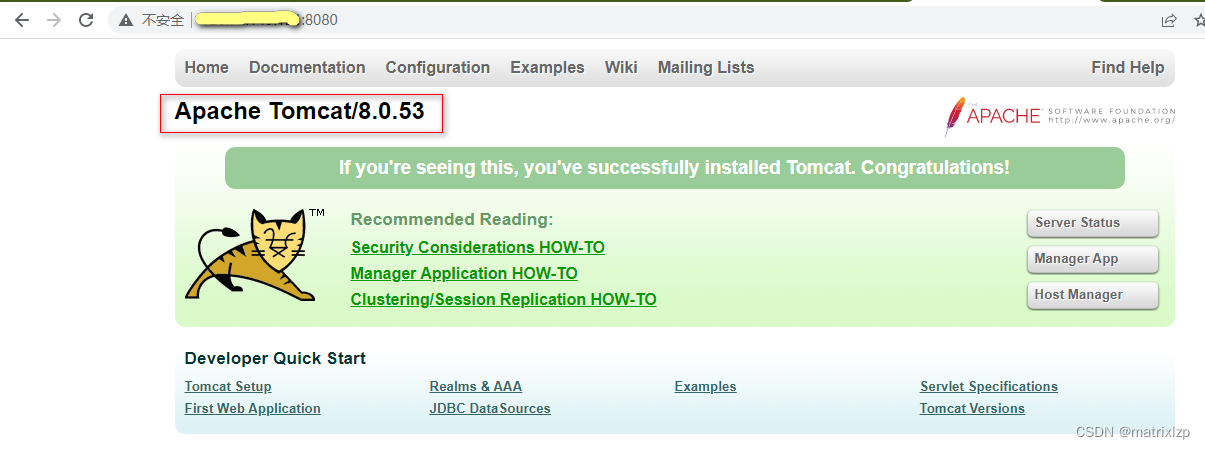This screenshot has width=1205, height=449.
Task: Click the browser Forward arrow
Action: click(54, 20)
